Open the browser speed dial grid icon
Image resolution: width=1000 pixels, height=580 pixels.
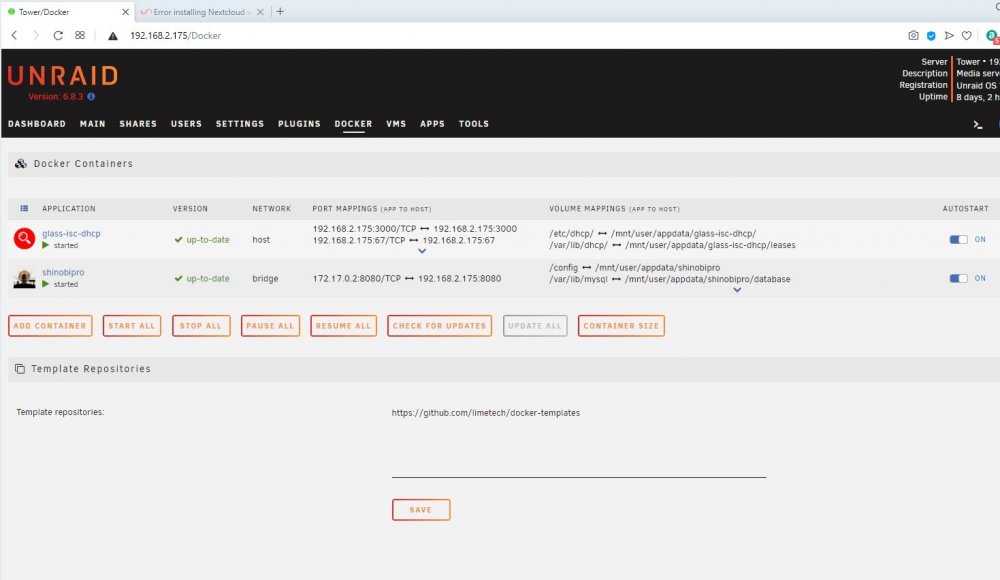point(80,36)
